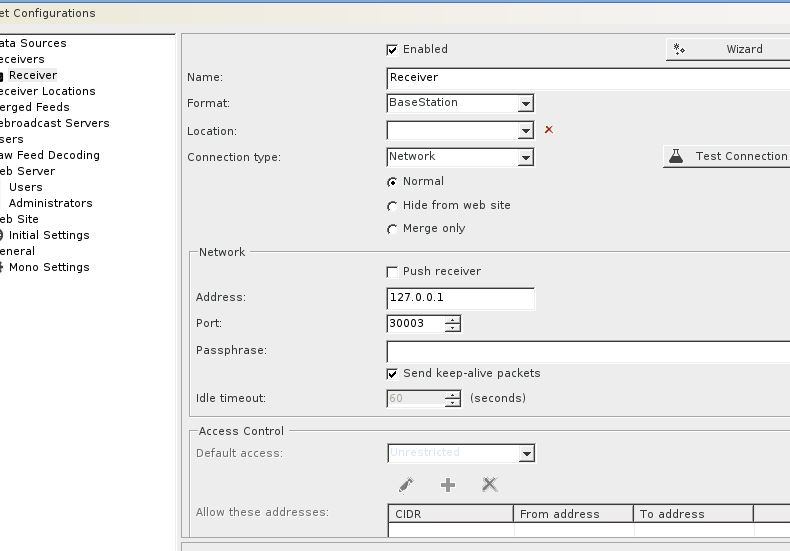Viewport: 790px width, 551px height.
Task: Click the Address field with 127.0.0.1
Action: [460, 298]
